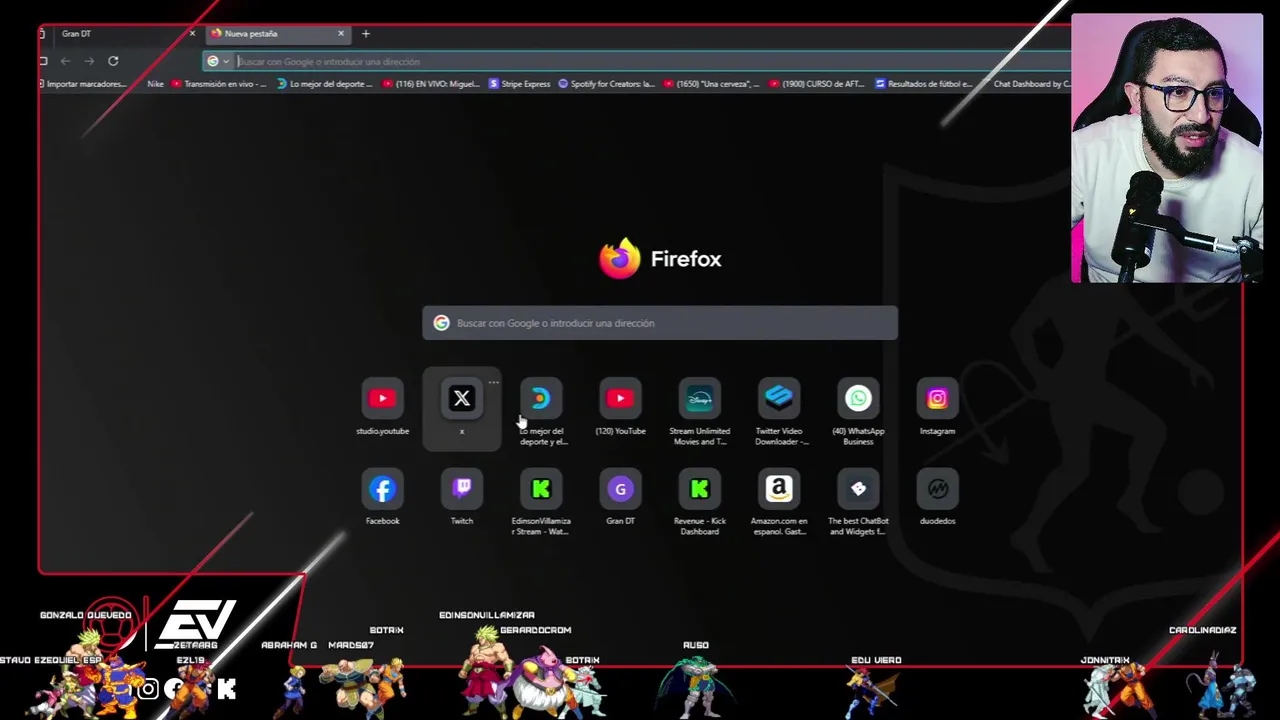Screen dimensions: 1280x720
Task: Click the Firefox reload page button
Action: coord(113,61)
